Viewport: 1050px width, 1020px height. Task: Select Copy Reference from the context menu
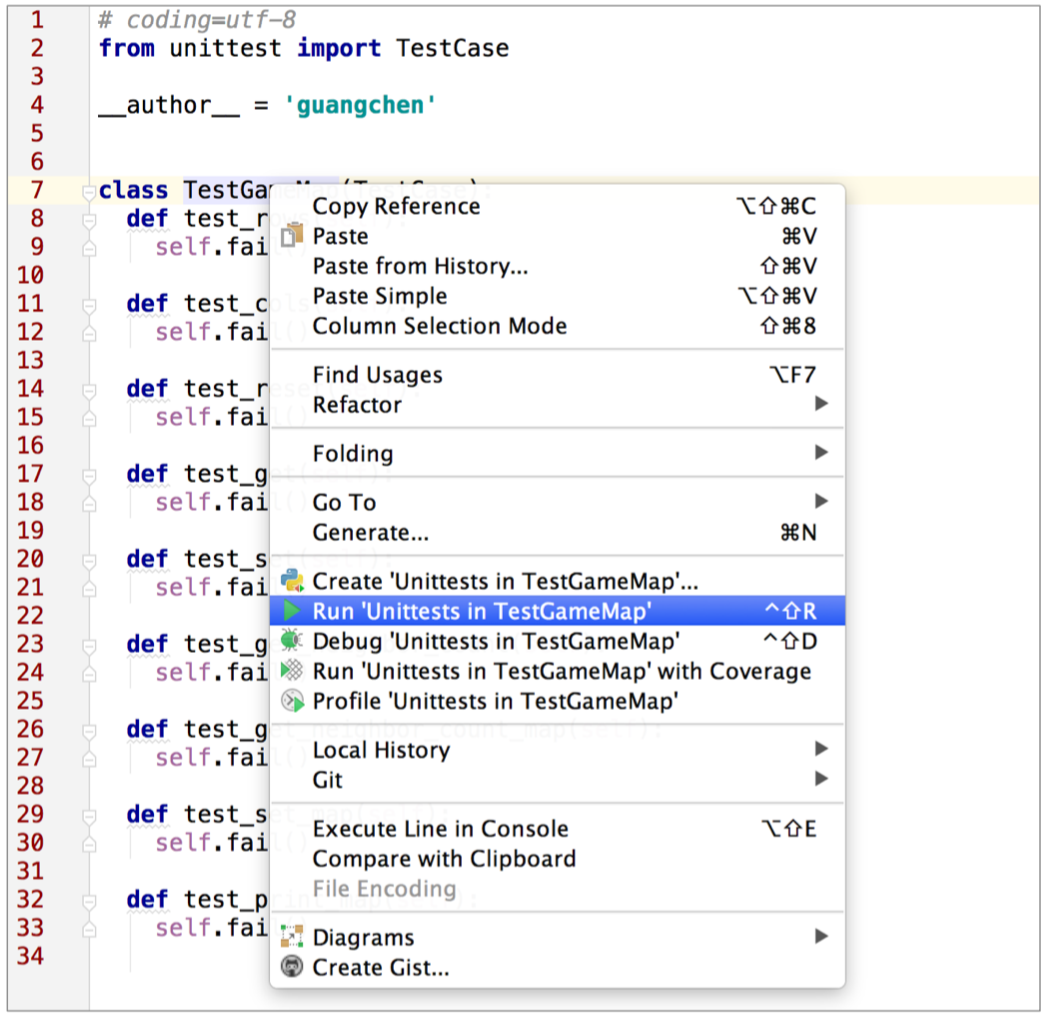click(x=557, y=206)
